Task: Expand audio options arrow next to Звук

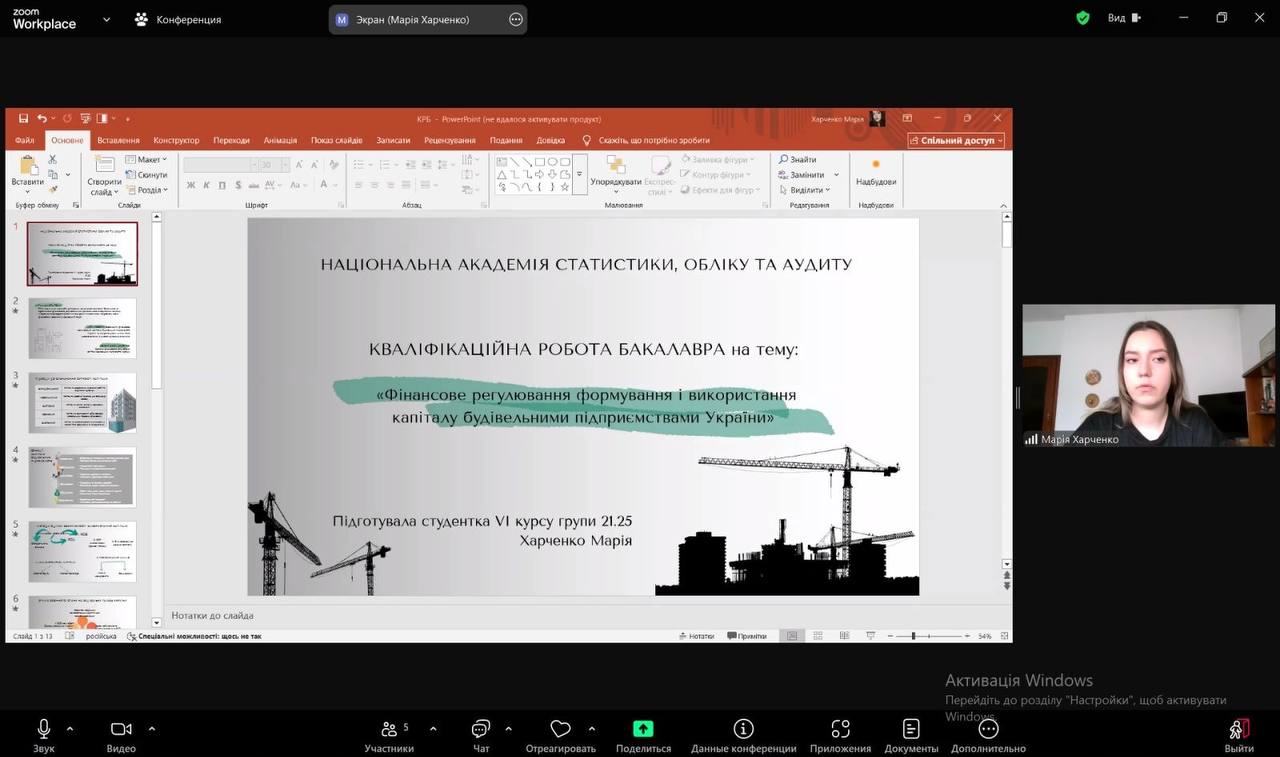Action: click(x=70, y=728)
